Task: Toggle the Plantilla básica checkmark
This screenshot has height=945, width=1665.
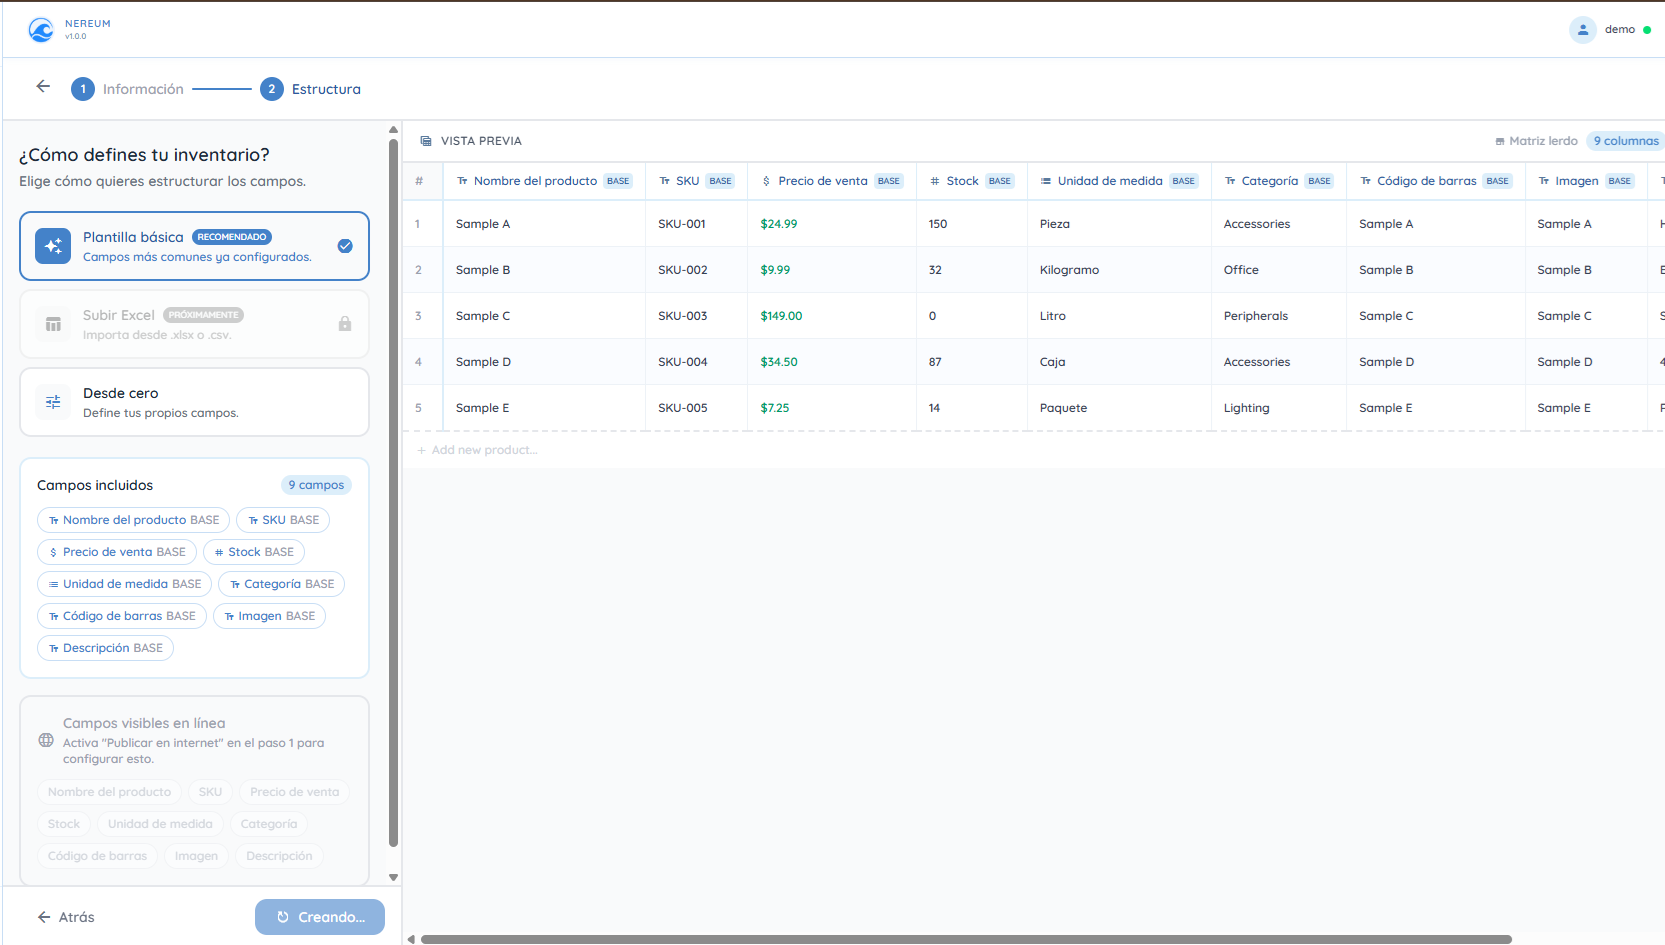Action: click(x=345, y=246)
